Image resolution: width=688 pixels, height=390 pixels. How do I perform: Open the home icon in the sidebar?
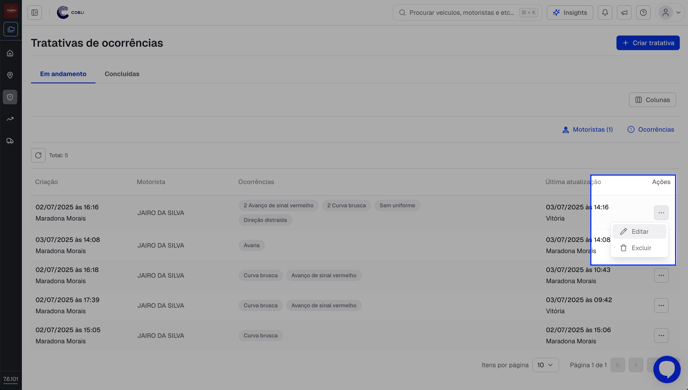tap(10, 53)
